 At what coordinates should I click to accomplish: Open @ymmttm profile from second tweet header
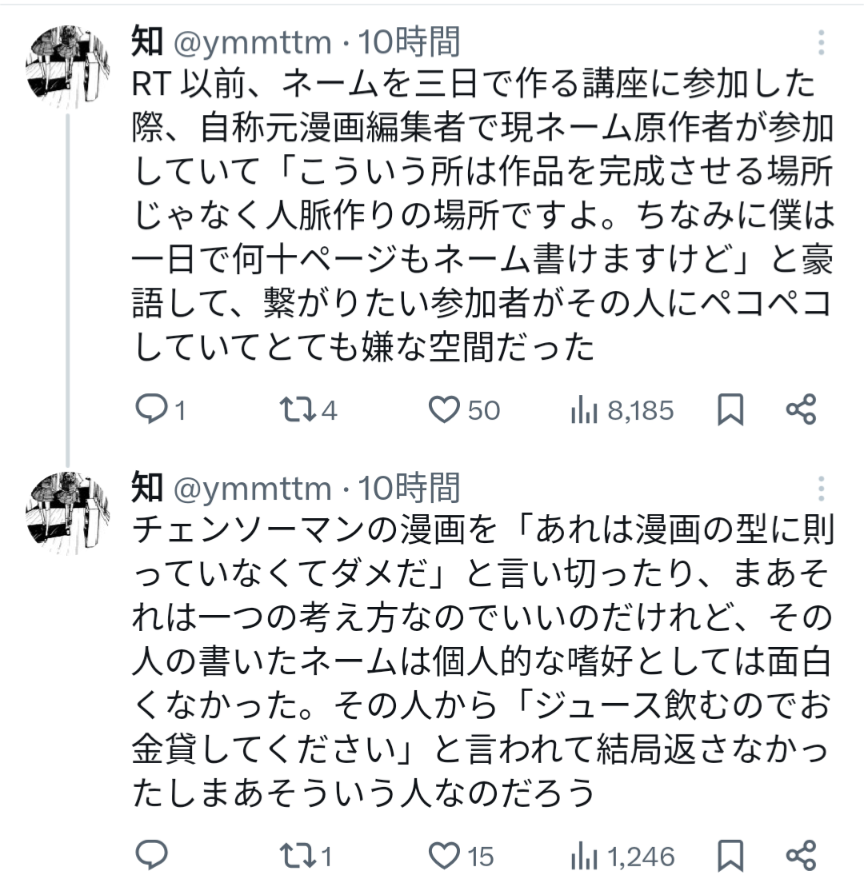252,488
